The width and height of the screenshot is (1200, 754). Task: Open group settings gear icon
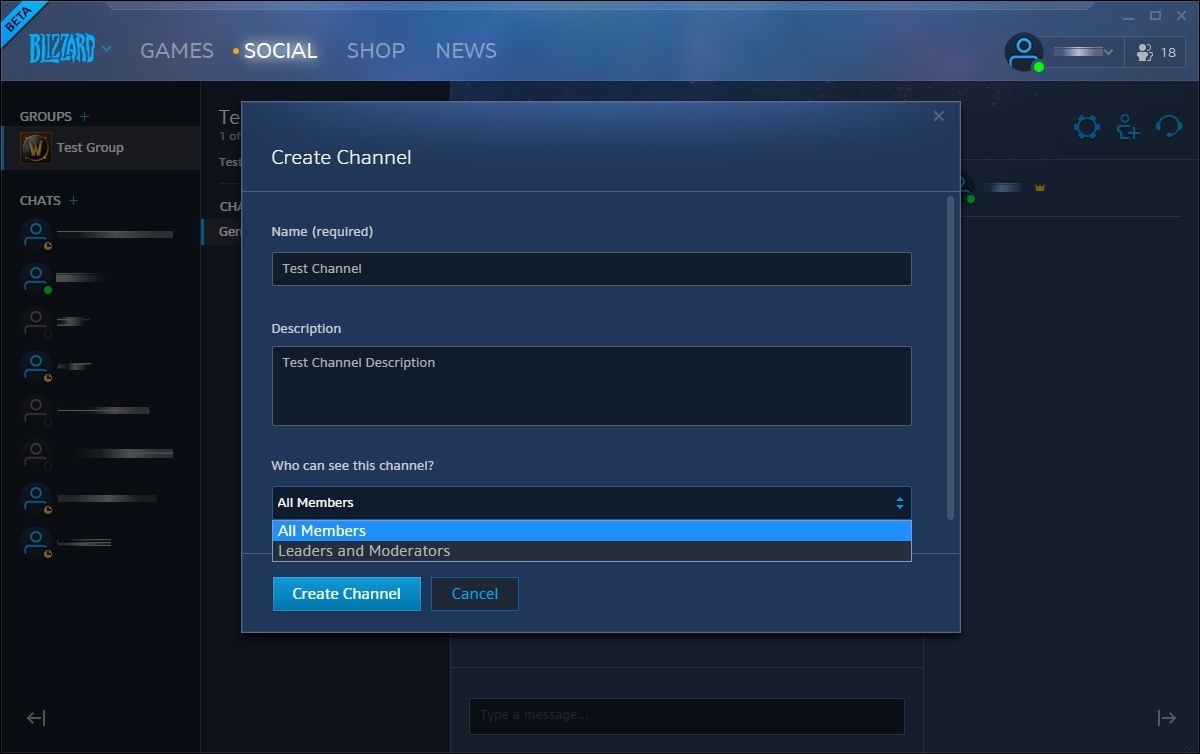[x=1086, y=127]
